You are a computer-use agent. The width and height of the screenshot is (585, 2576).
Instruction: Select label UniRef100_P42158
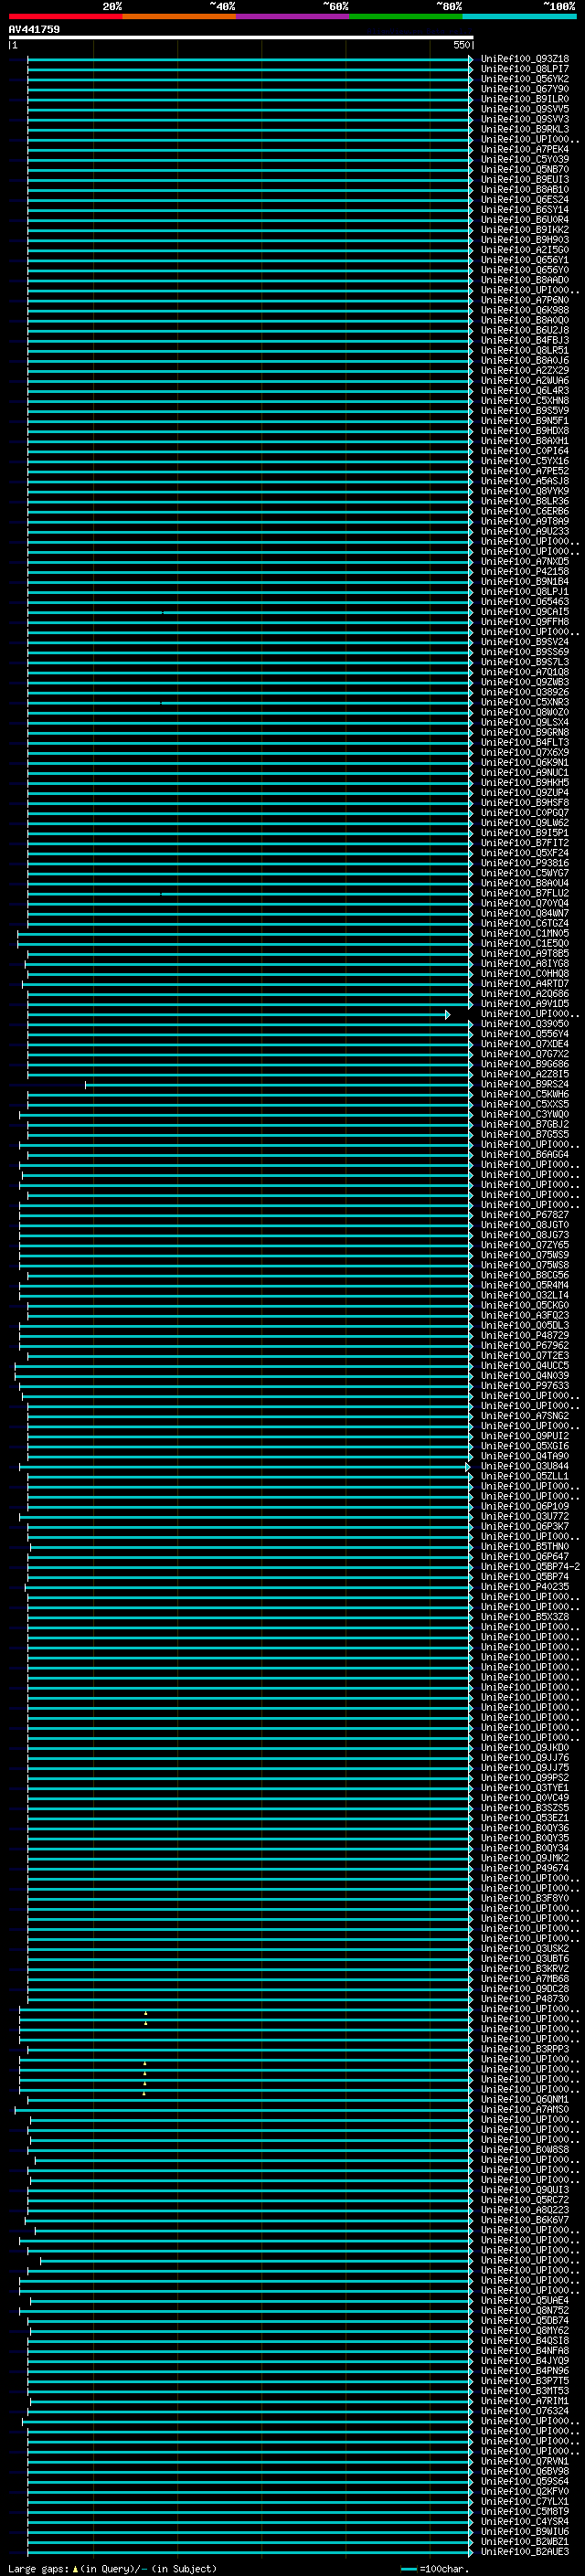coord(524,572)
